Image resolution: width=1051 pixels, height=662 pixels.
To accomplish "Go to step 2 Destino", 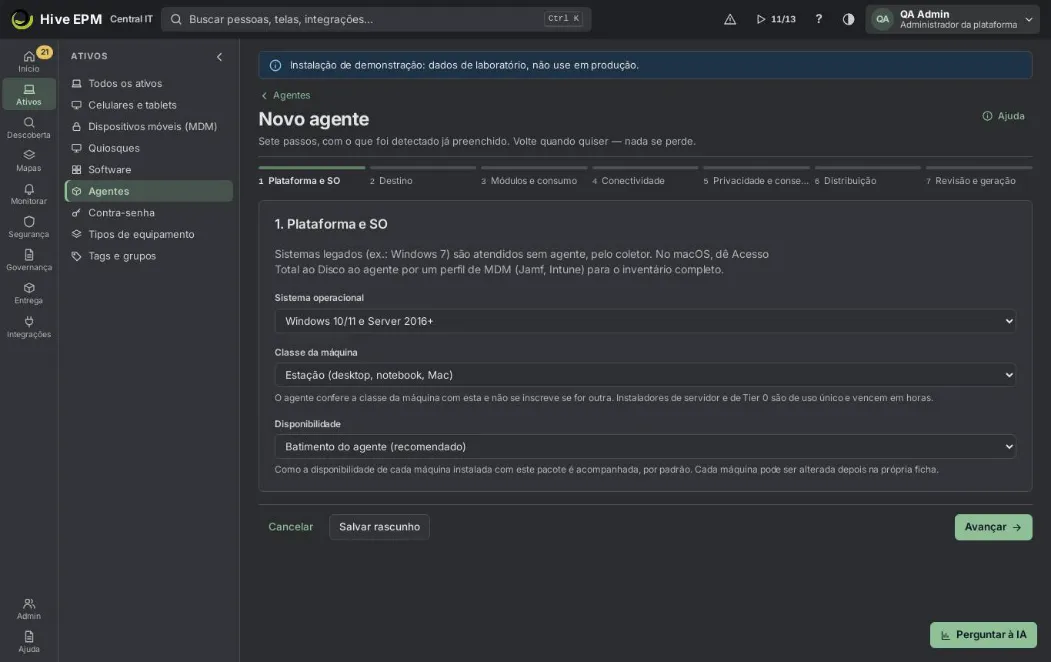I will 422,176.
